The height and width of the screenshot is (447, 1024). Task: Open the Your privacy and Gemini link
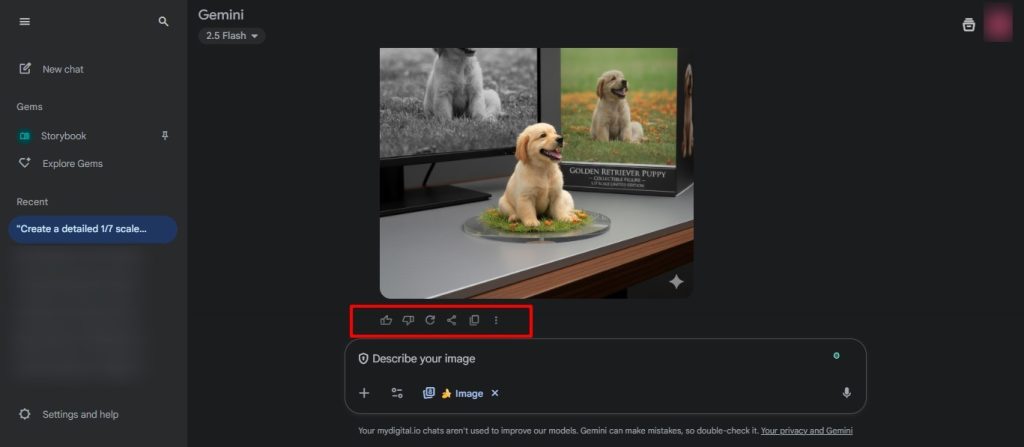coord(806,431)
